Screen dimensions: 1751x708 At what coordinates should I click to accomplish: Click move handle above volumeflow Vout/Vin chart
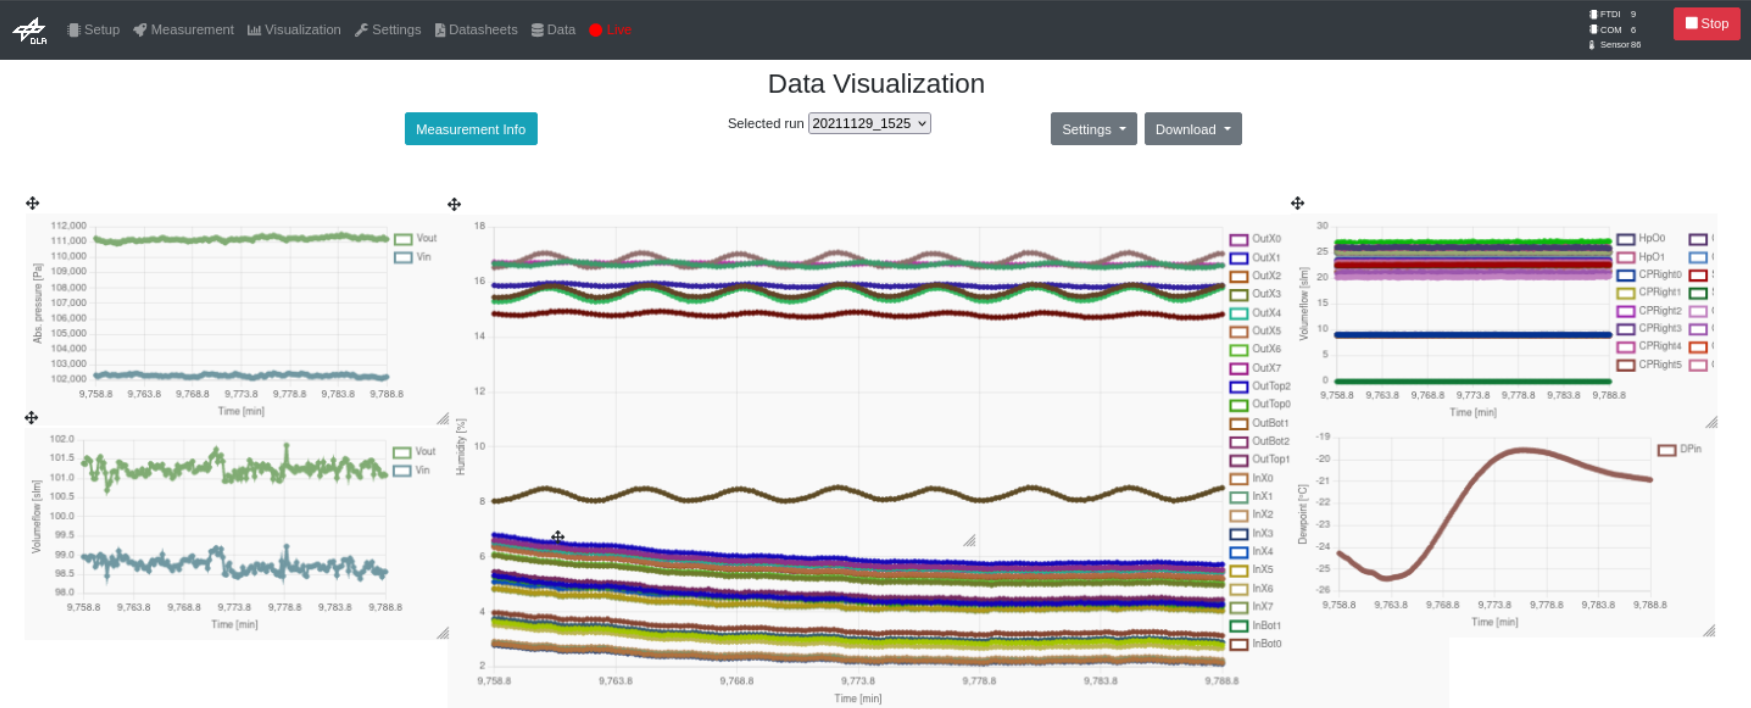31,417
